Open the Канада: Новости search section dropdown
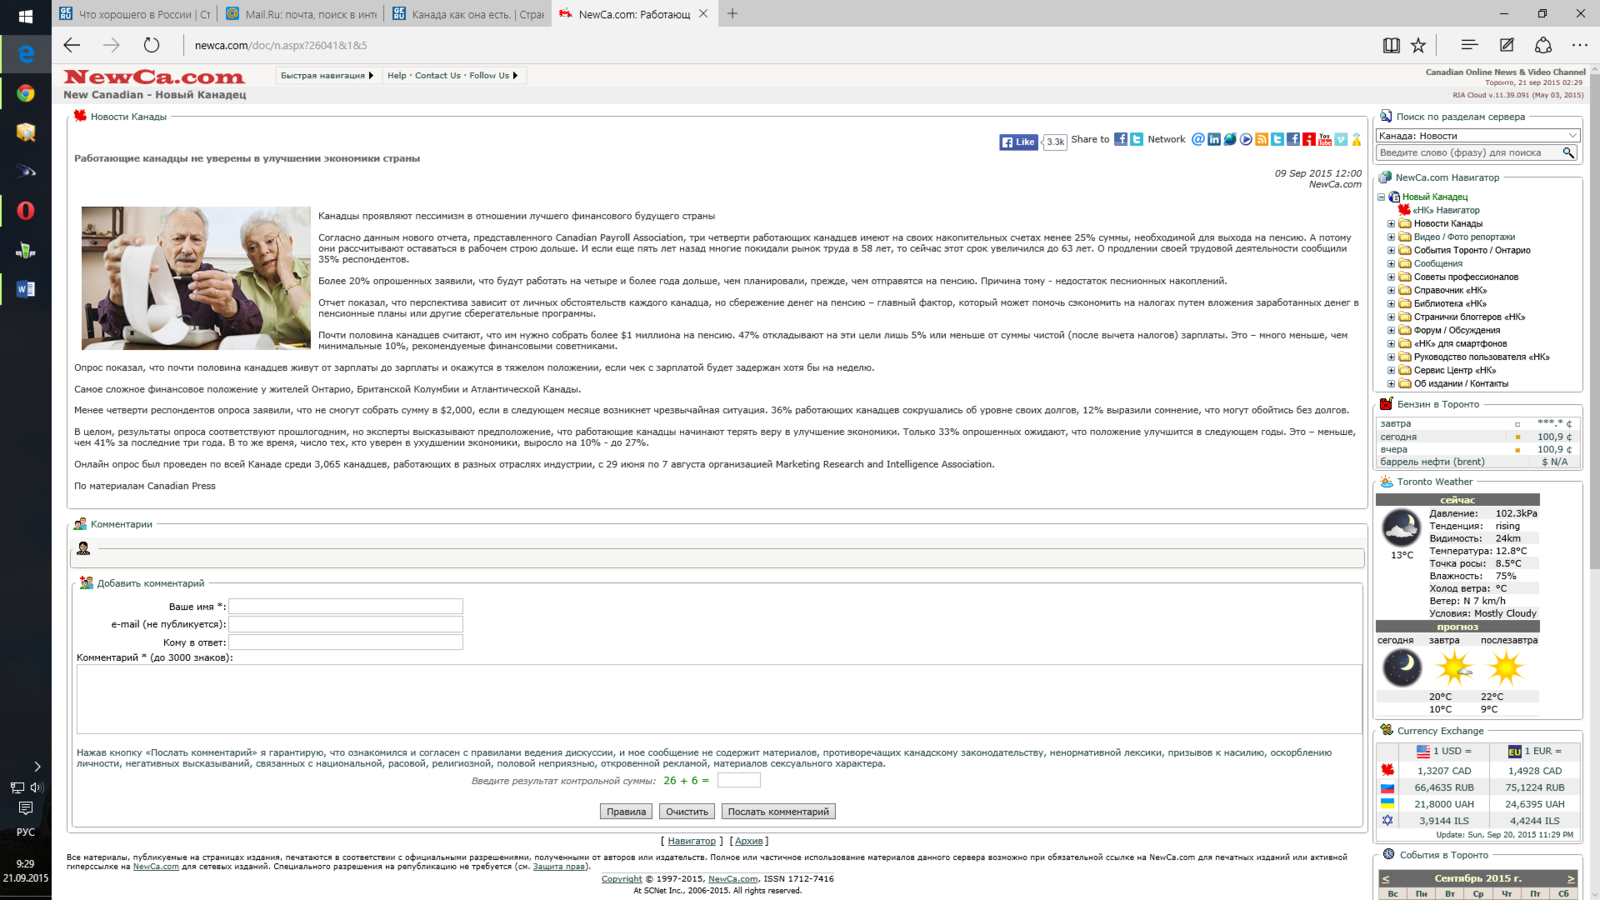Viewport: 1600px width, 900px height. click(x=1478, y=135)
